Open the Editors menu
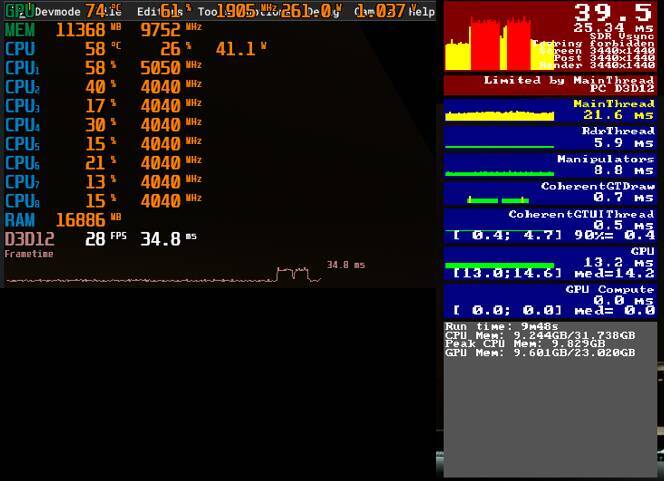Image resolution: width=666 pixels, height=481 pixels. (x=159, y=11)
